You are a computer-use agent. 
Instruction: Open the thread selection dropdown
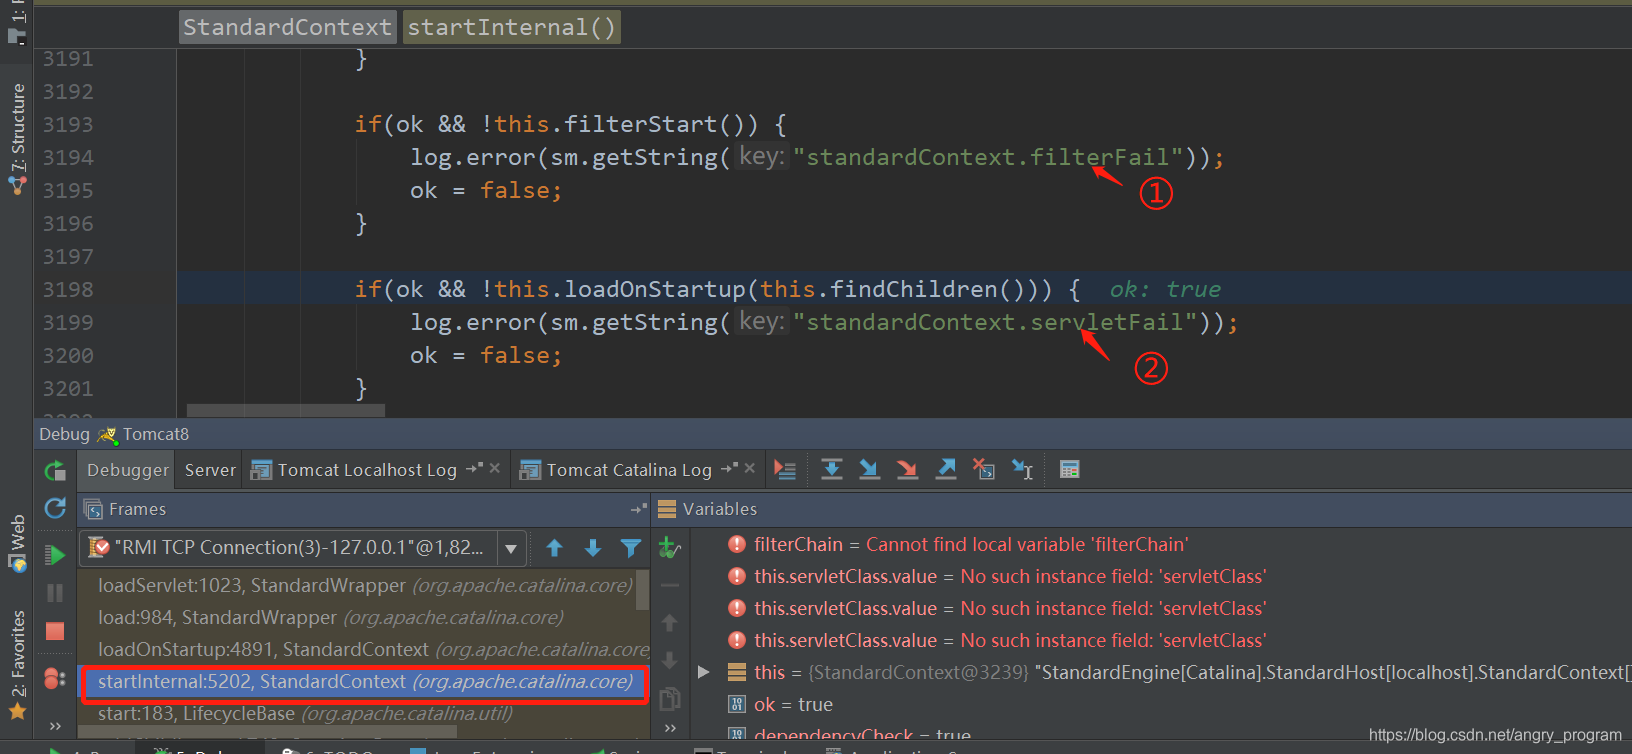point(511,548)
